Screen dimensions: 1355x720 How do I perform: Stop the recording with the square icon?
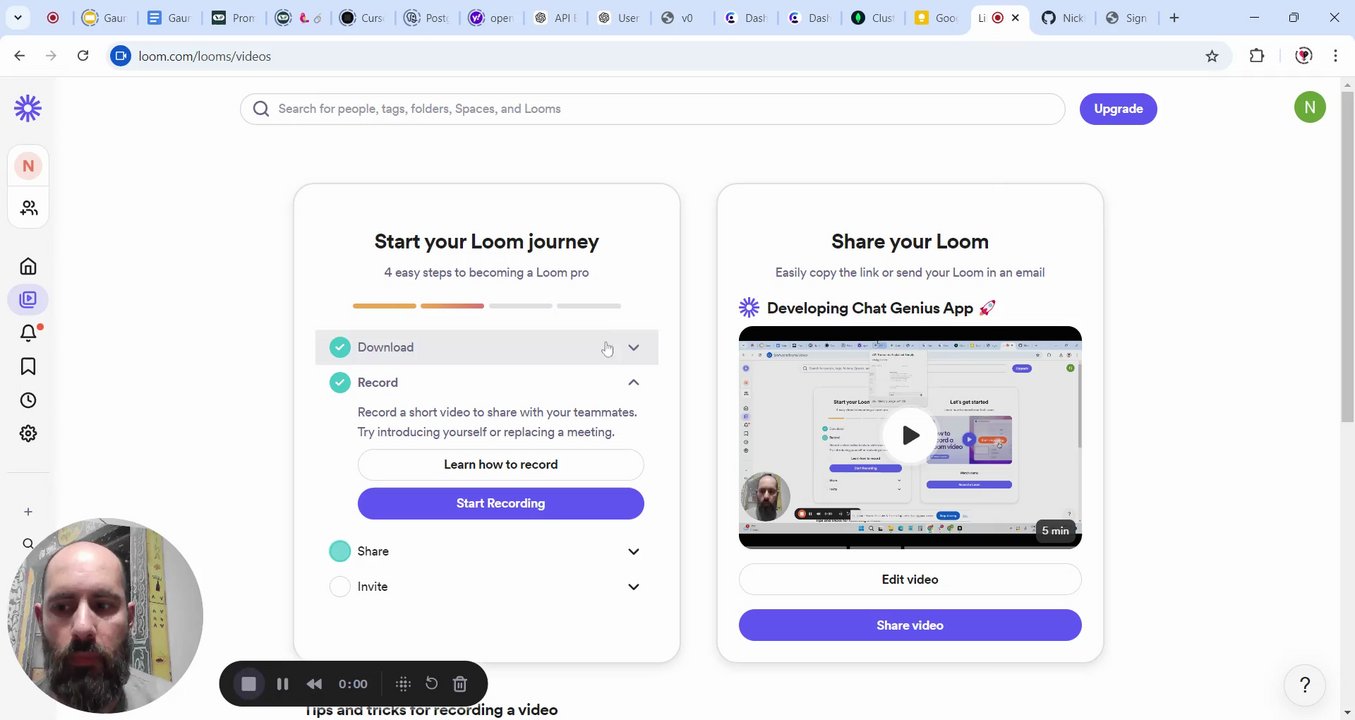point(249,684)
